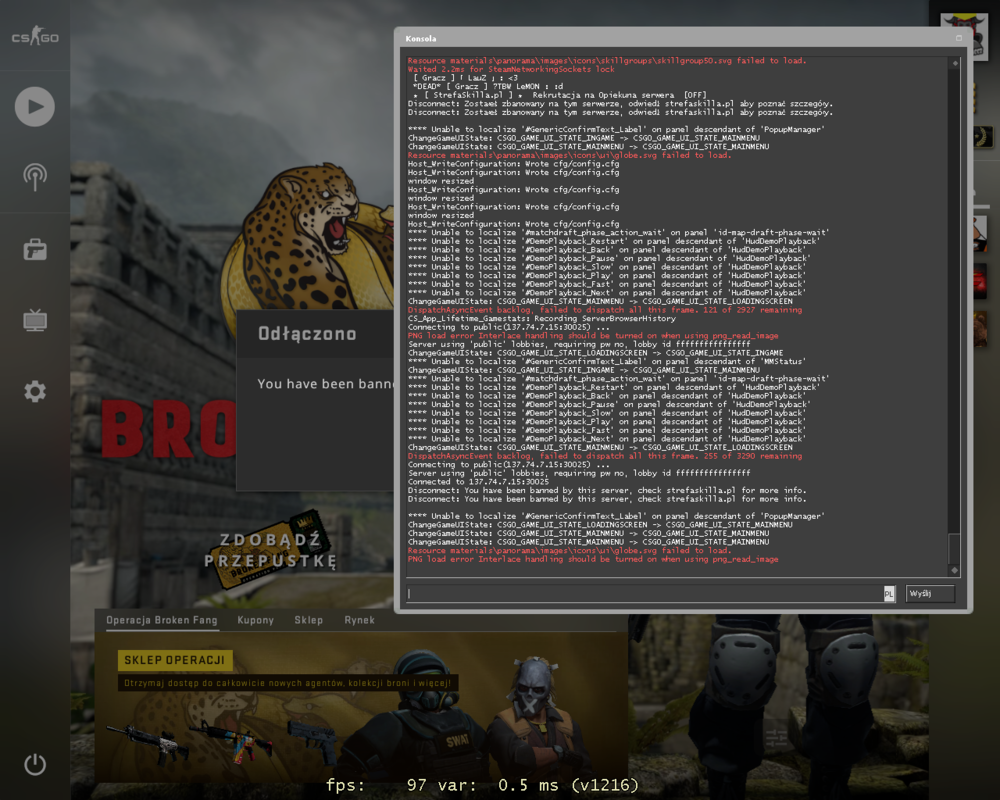
Task: Click the ZDOBĄDŹ PRZEPUSTKĘ pass banner
Action: click(x=271, y=550)
